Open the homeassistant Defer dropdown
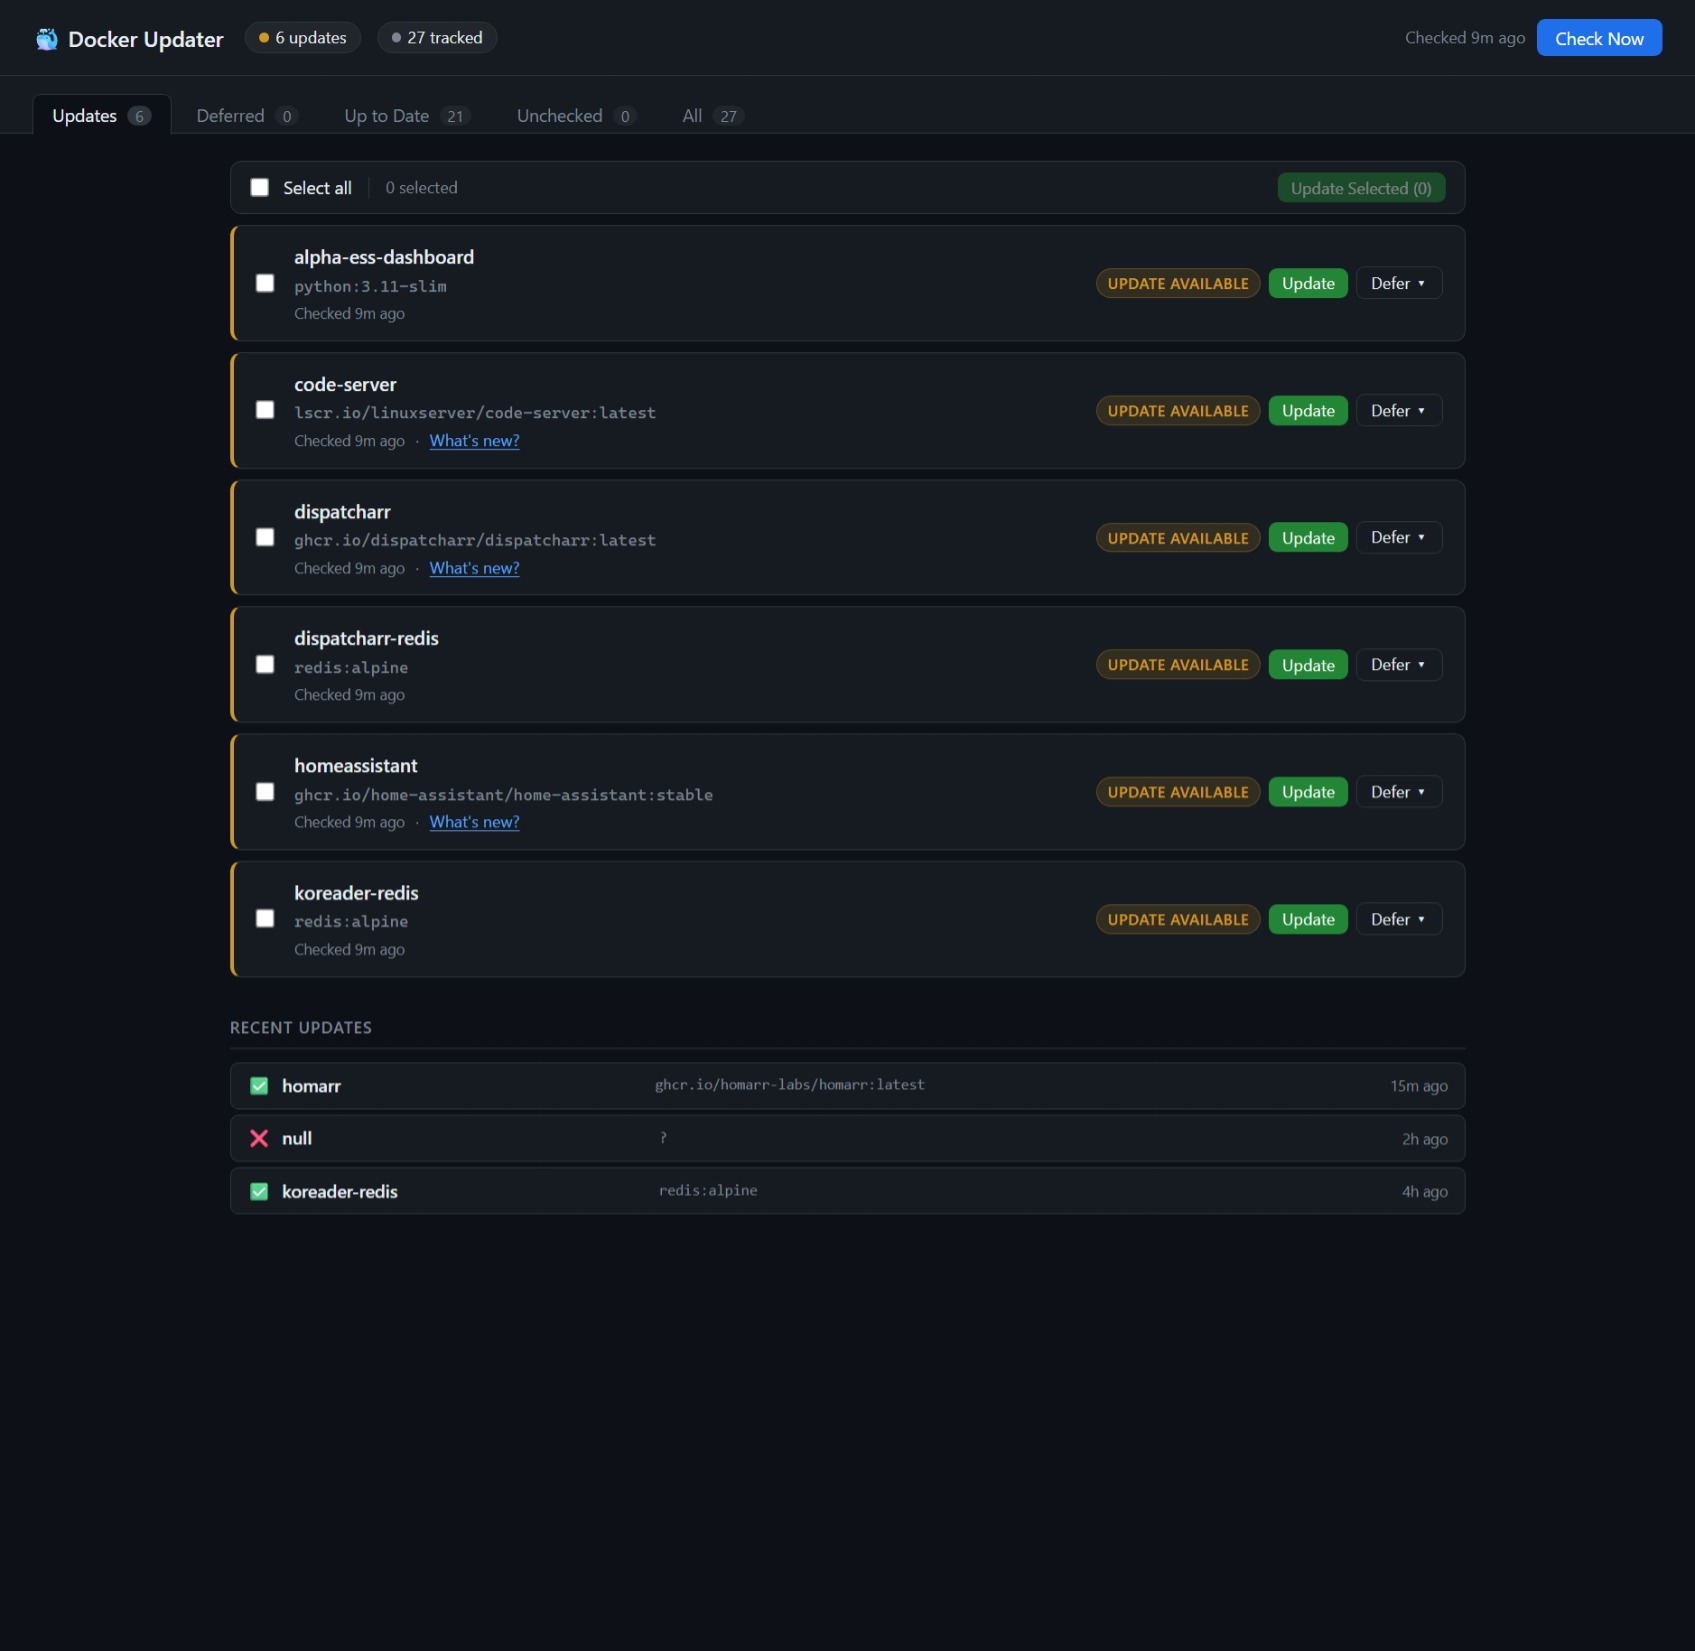This screenshot has width=1695, height=1651. 1399,791
